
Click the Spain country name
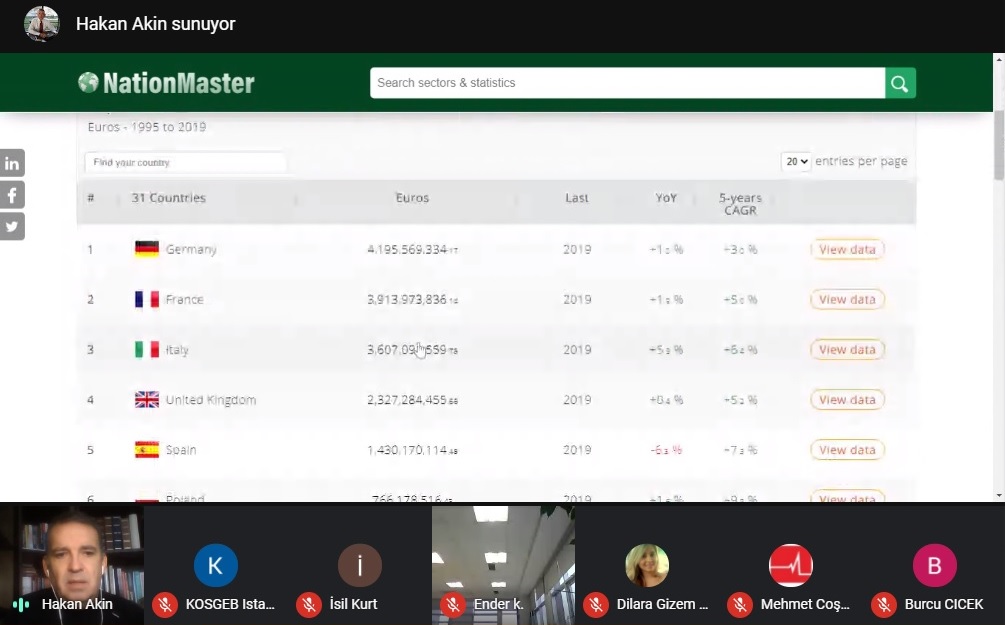[181, 450]
